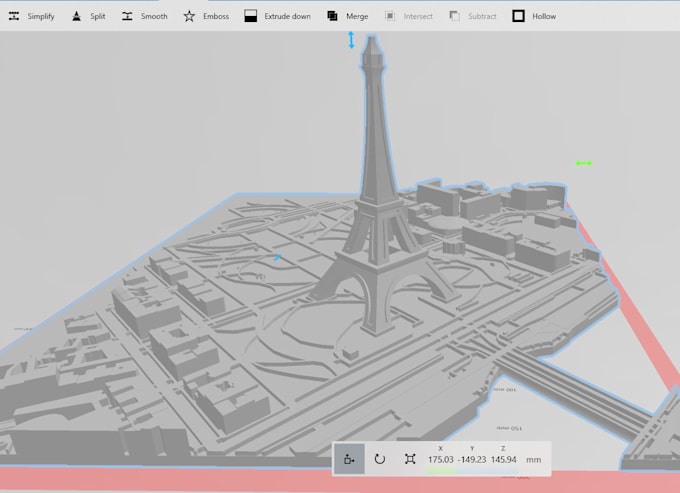Select the Hollow square icon
Viewport: 680px width, 493px height.
pyautogui.click(x=518, y=16)
